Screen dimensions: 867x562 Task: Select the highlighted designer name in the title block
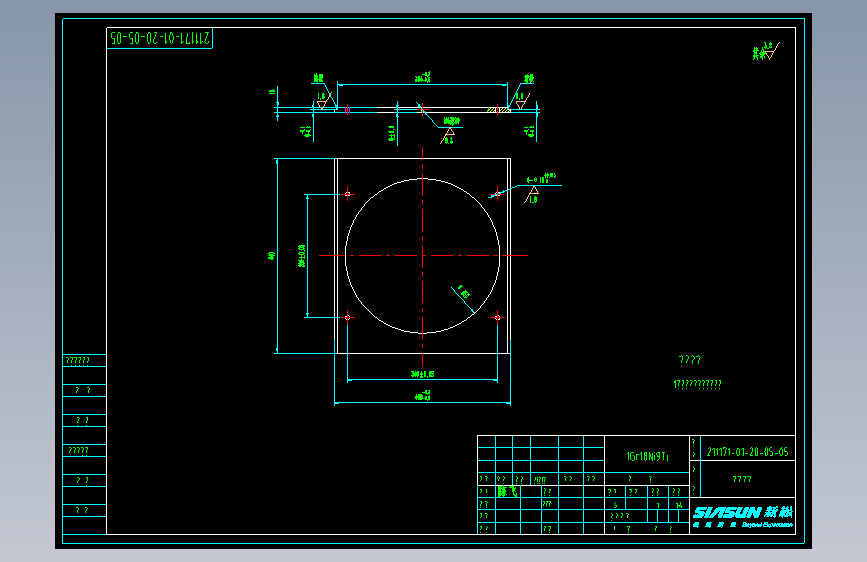point(508,491)
